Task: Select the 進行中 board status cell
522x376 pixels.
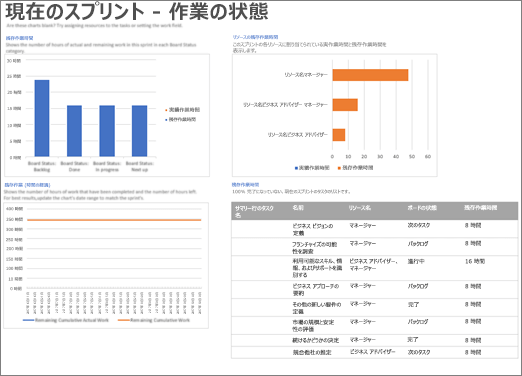Action: point(416,261)
